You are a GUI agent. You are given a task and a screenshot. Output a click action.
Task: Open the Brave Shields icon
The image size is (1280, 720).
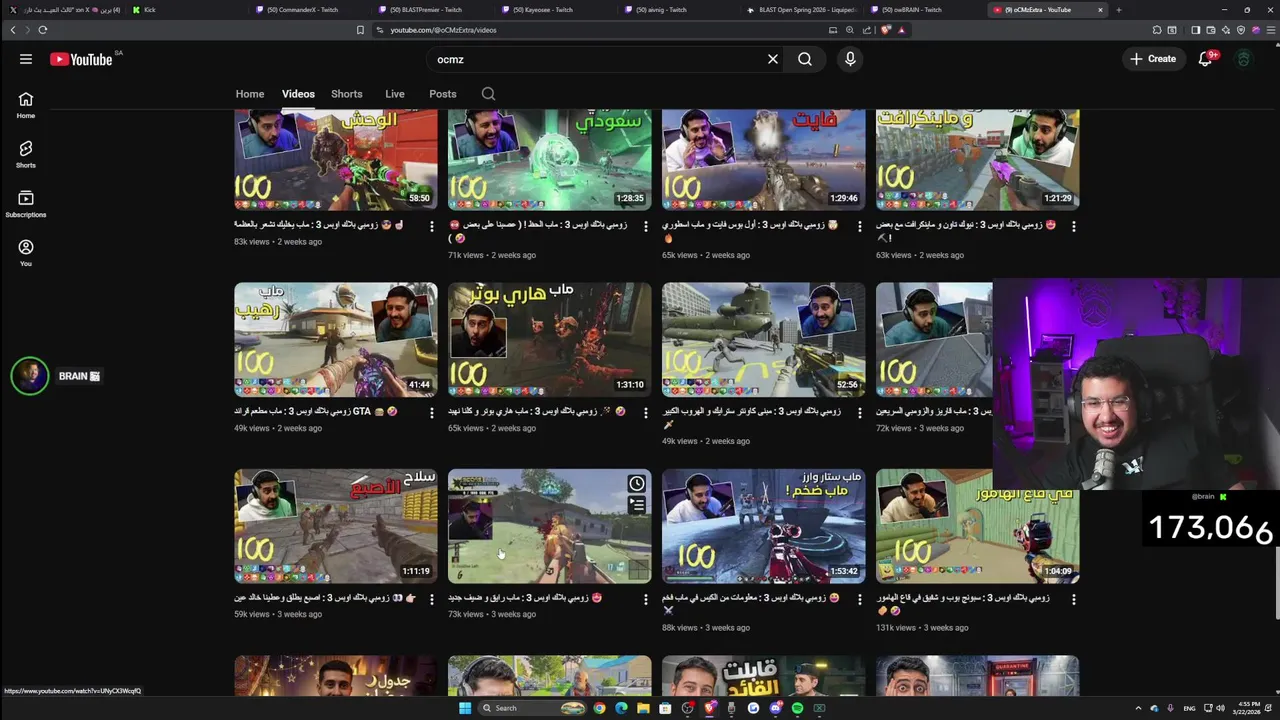pos(885,30)
